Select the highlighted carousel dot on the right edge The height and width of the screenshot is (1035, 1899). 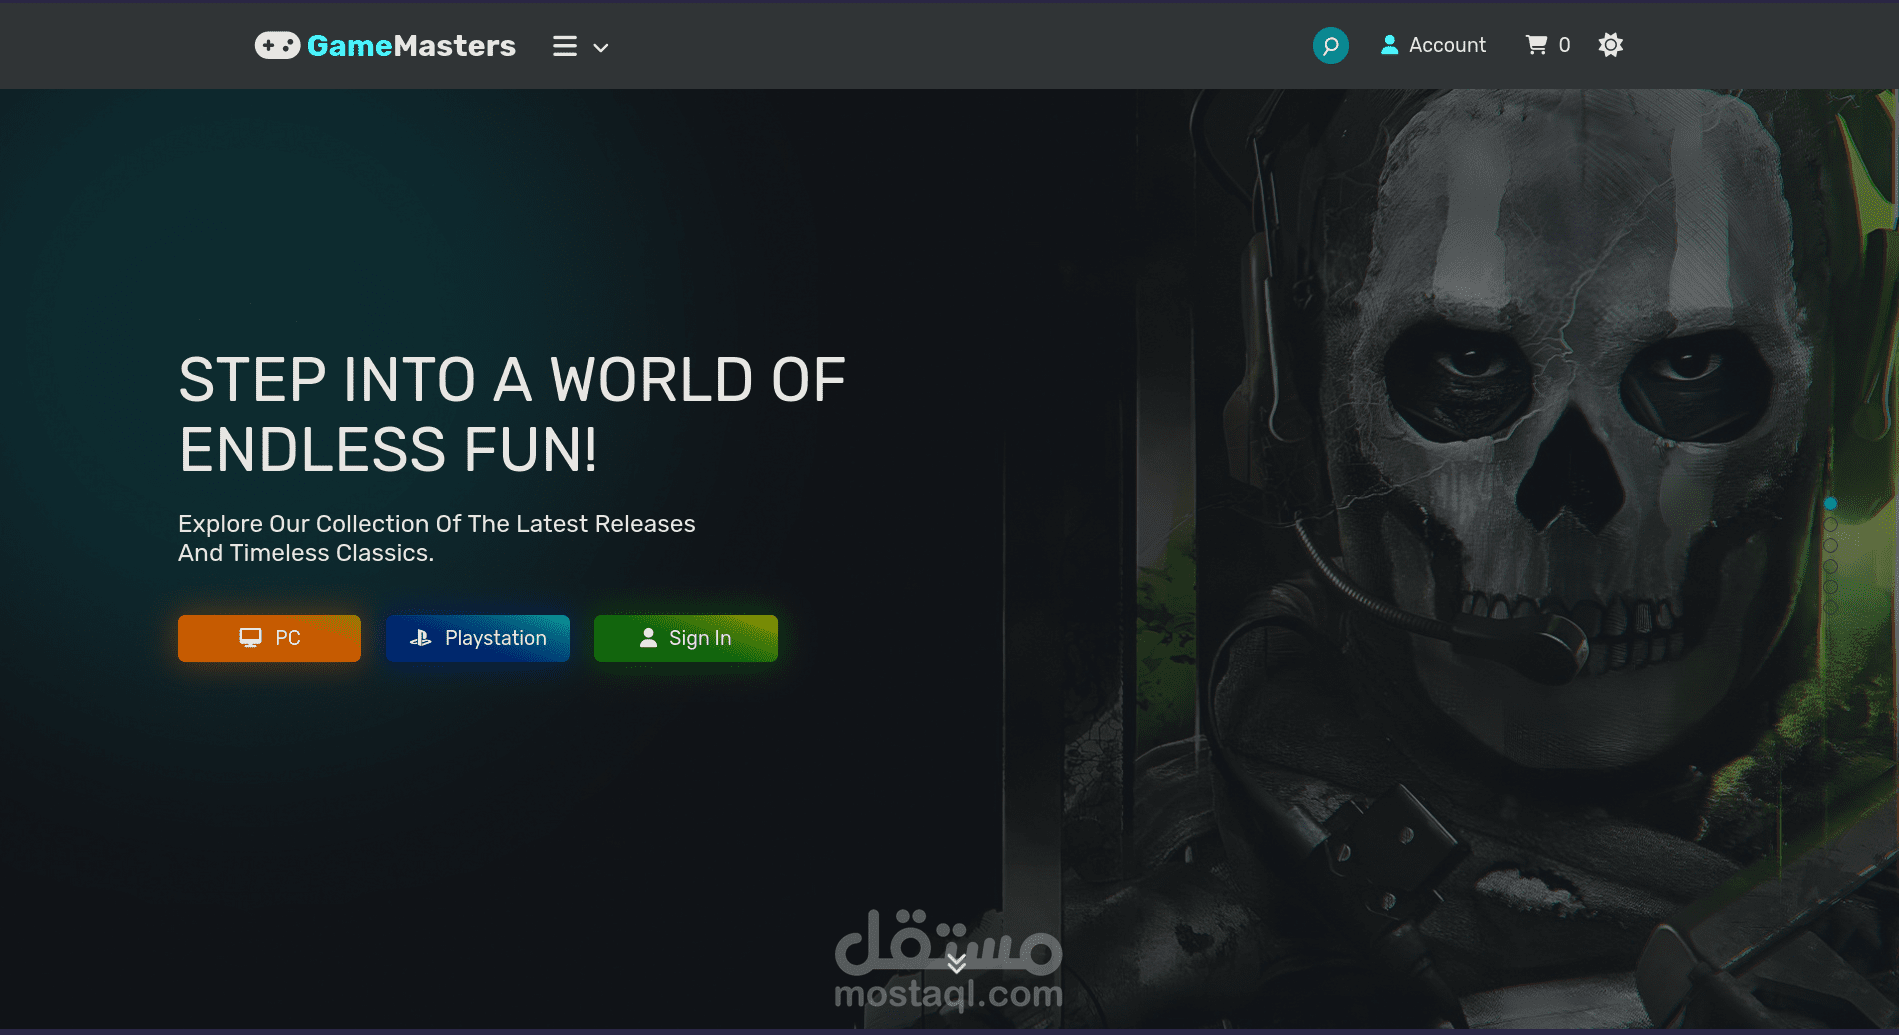tap(1831, 503)
